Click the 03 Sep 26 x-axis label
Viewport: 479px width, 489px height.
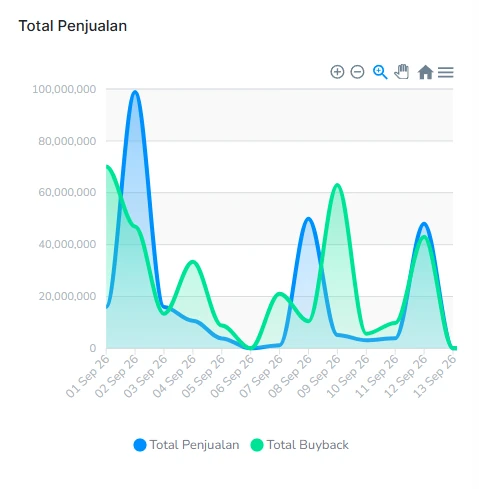[146, 376]
